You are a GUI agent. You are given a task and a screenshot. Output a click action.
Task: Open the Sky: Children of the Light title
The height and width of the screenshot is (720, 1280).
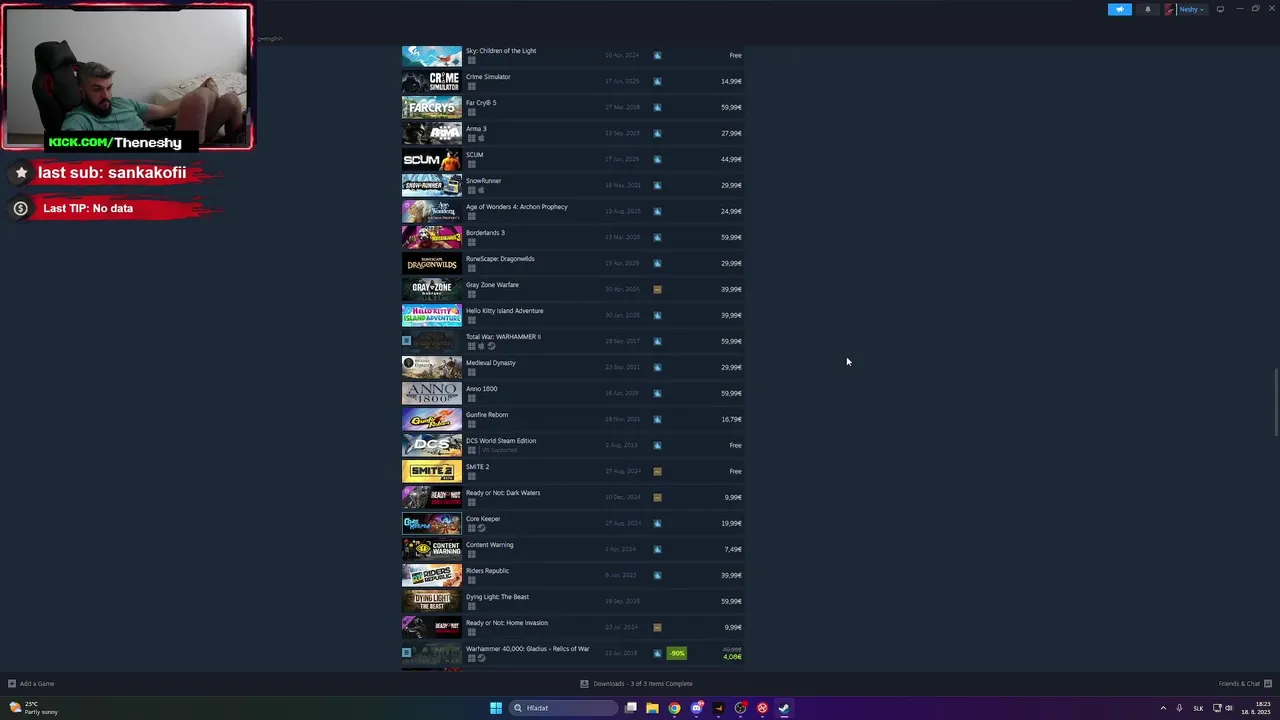pos(501,51)
